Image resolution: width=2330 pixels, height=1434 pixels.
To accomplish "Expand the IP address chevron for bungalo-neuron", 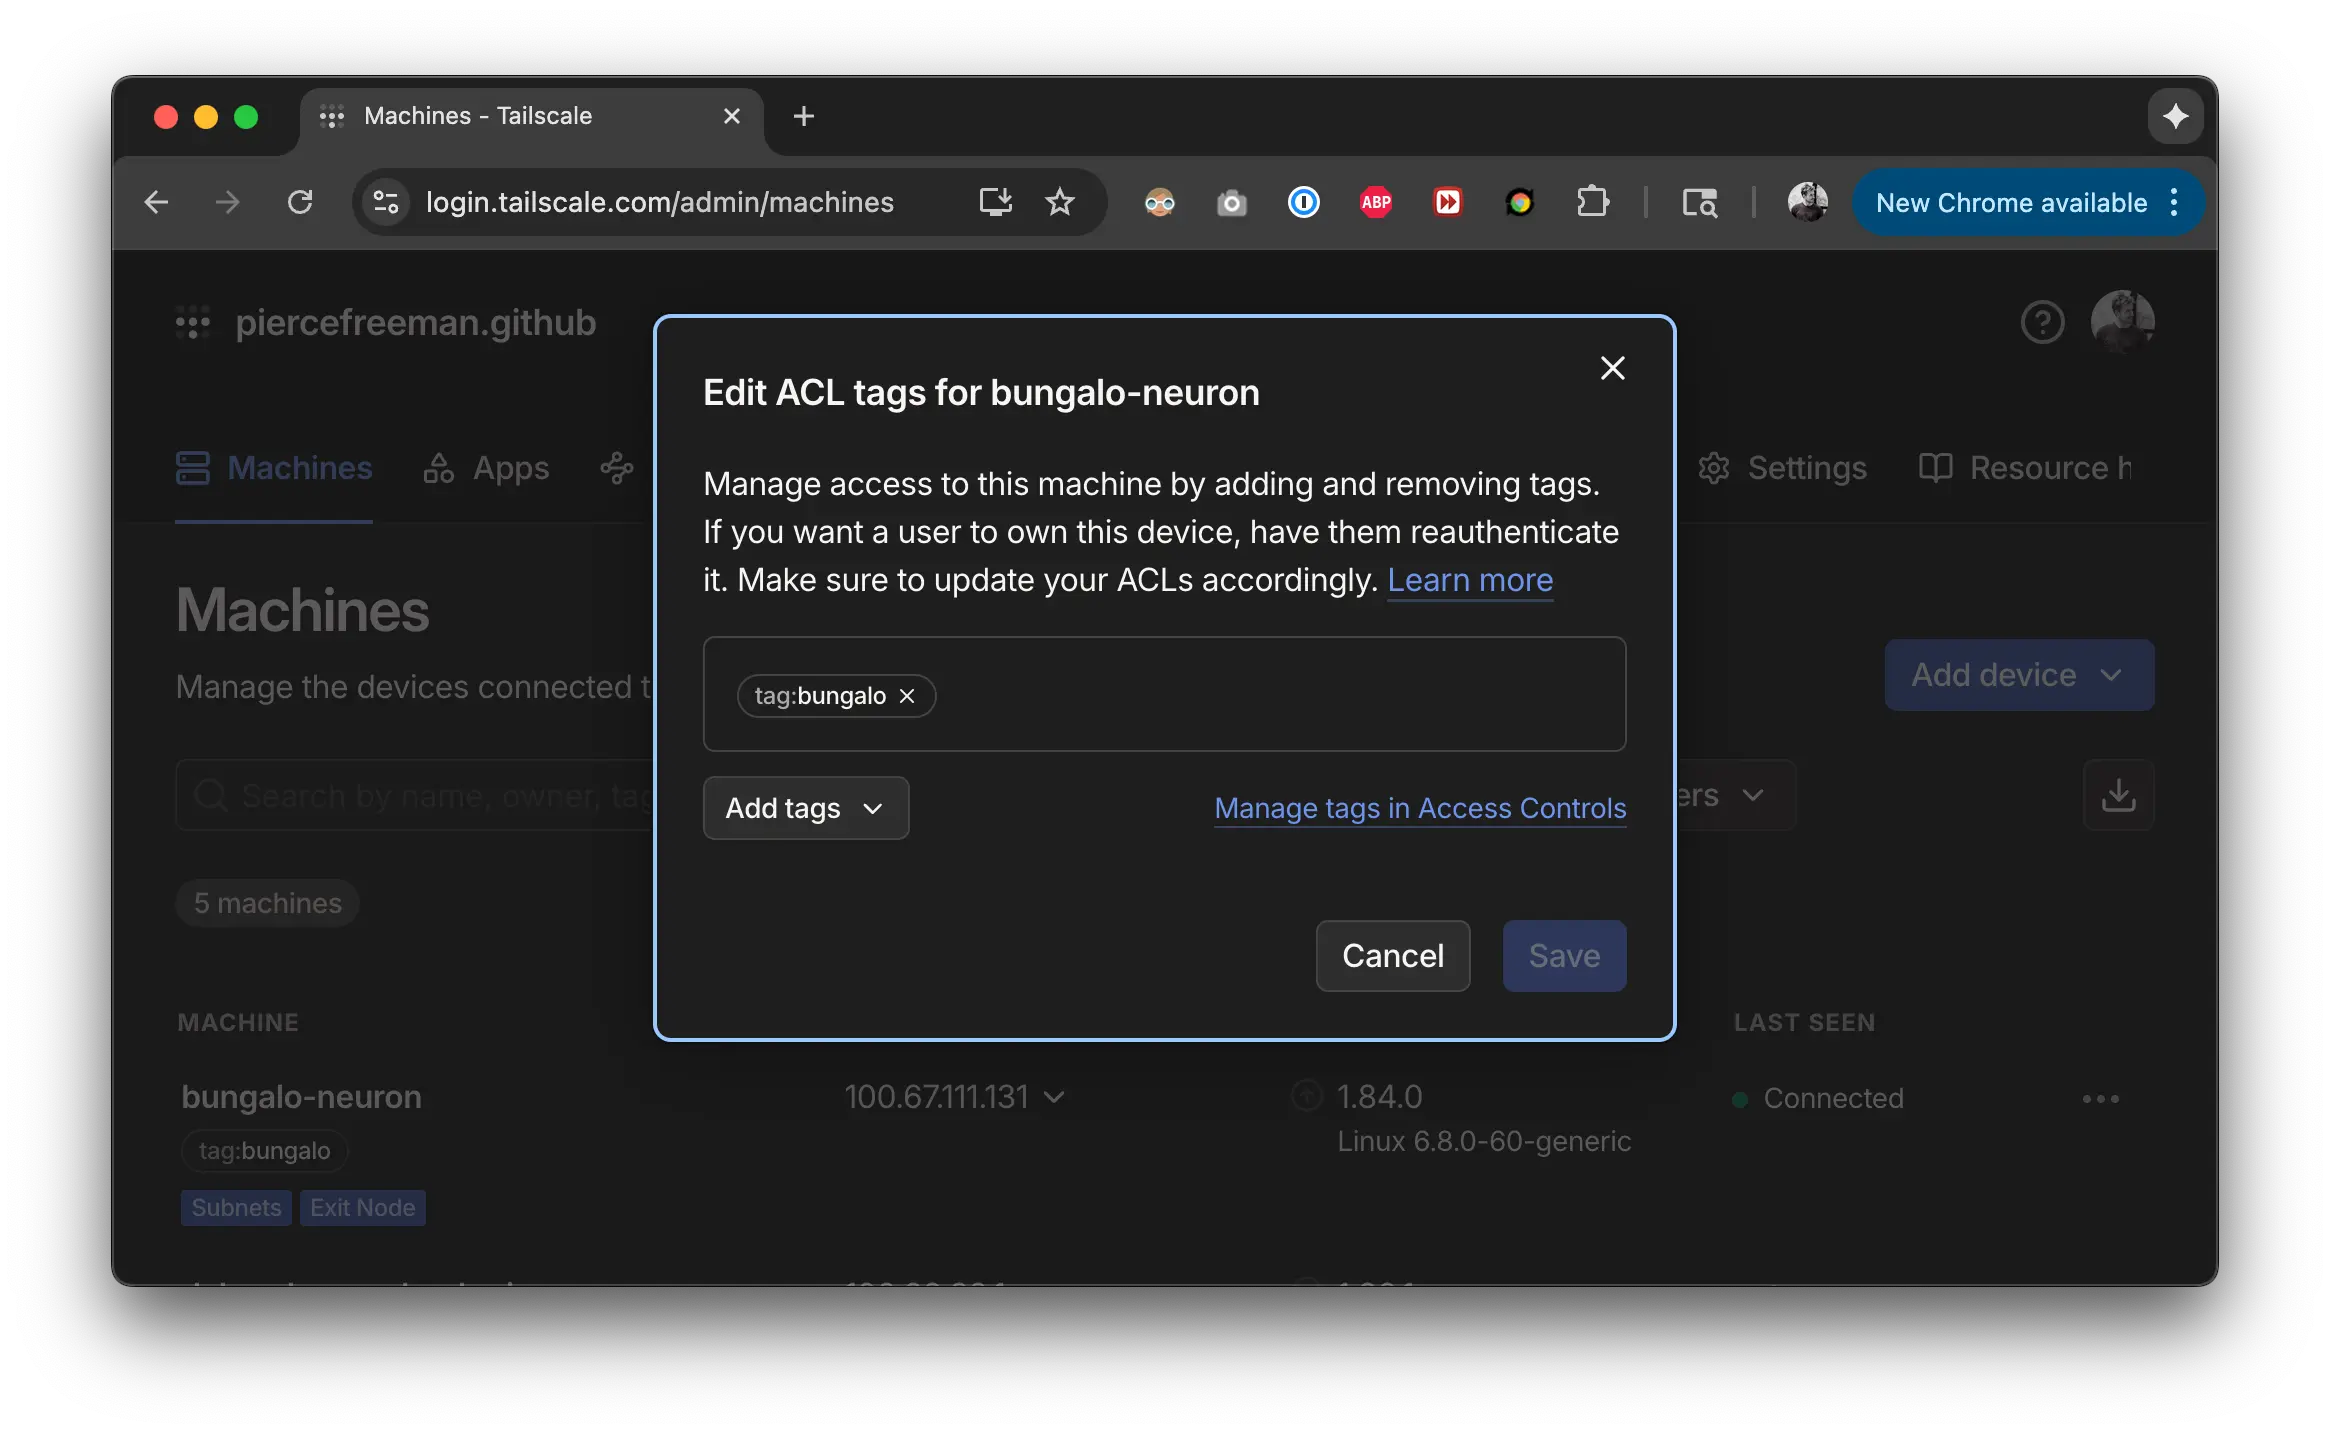I will [x=1054, y=1096].
